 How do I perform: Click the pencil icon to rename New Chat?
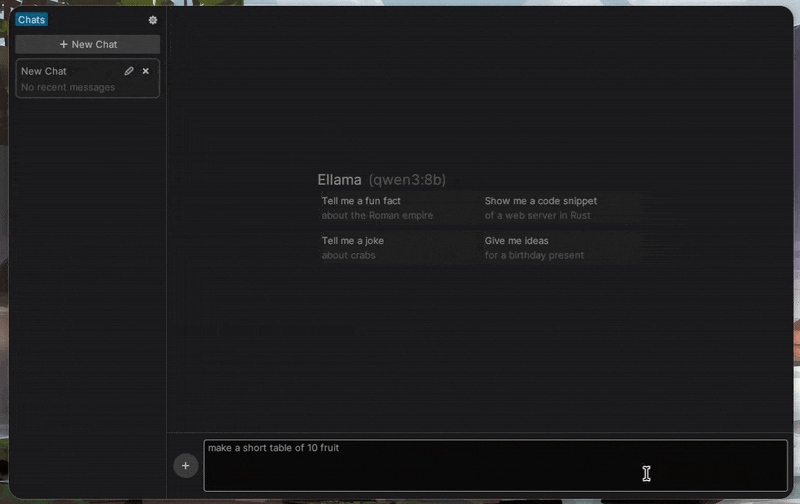pos(129,71)
